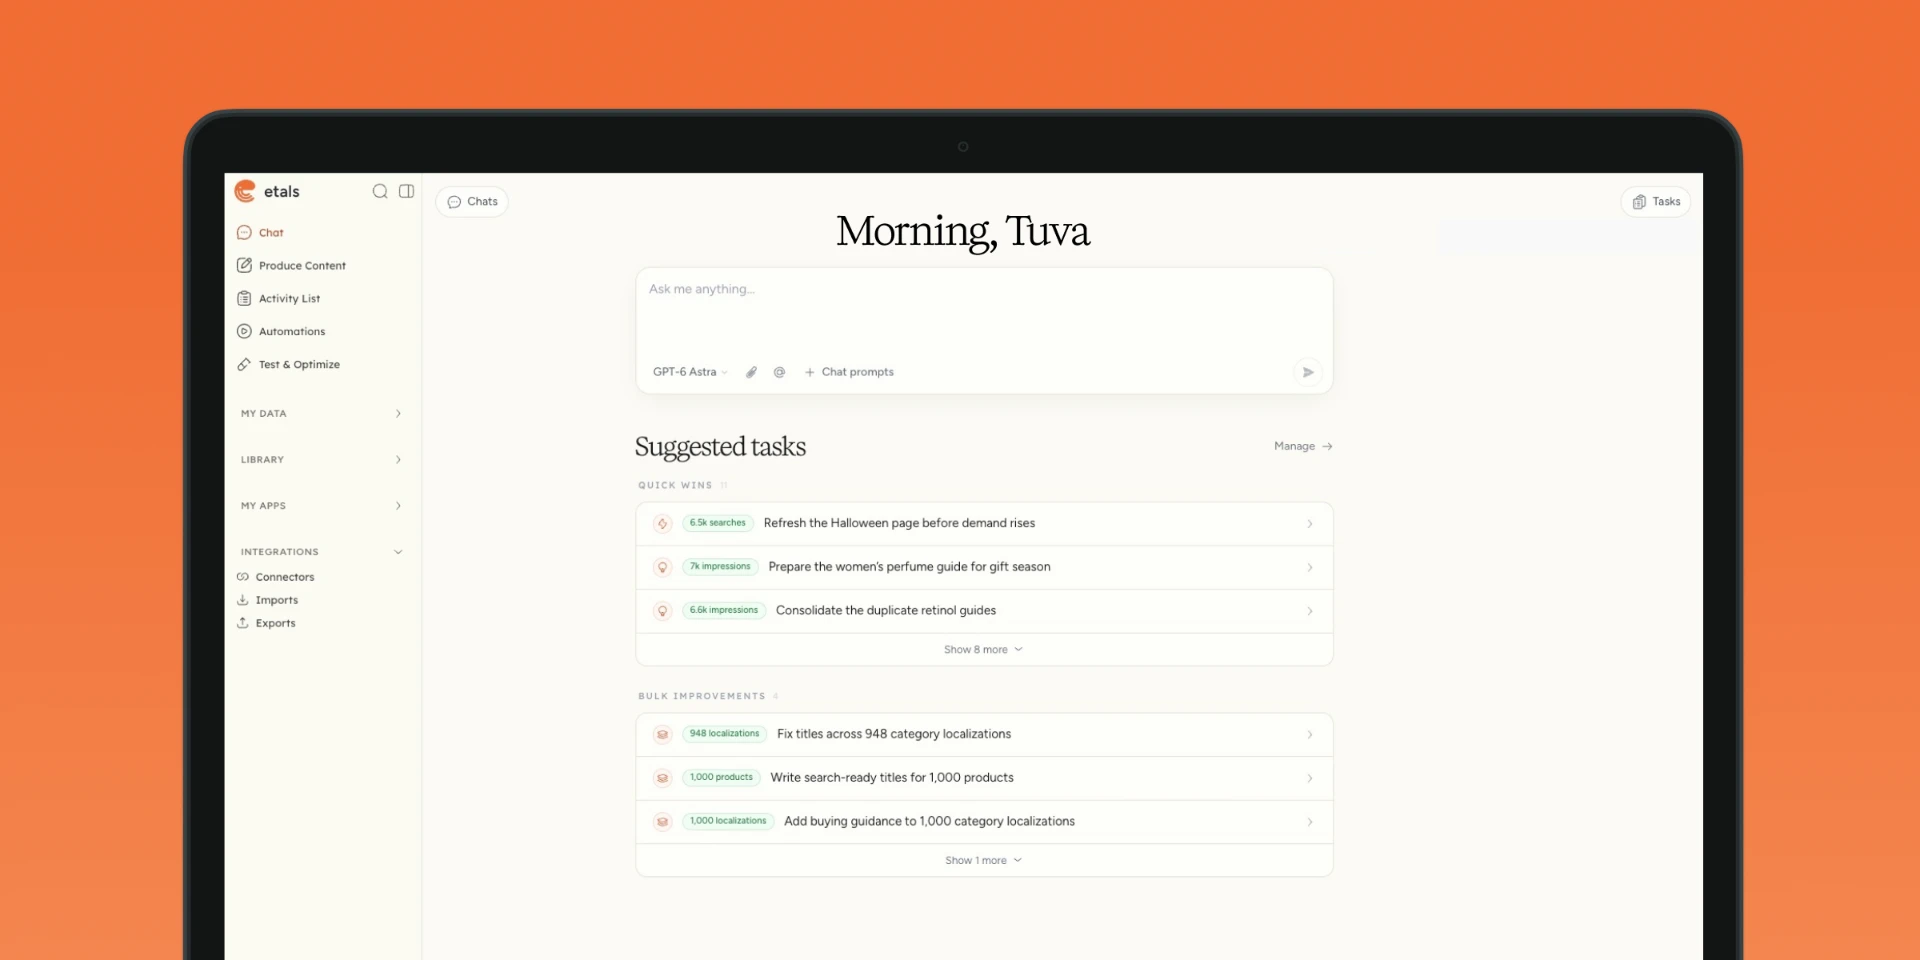
Task: Toggle the sidebar panel icon
Action: click(406, 191)
